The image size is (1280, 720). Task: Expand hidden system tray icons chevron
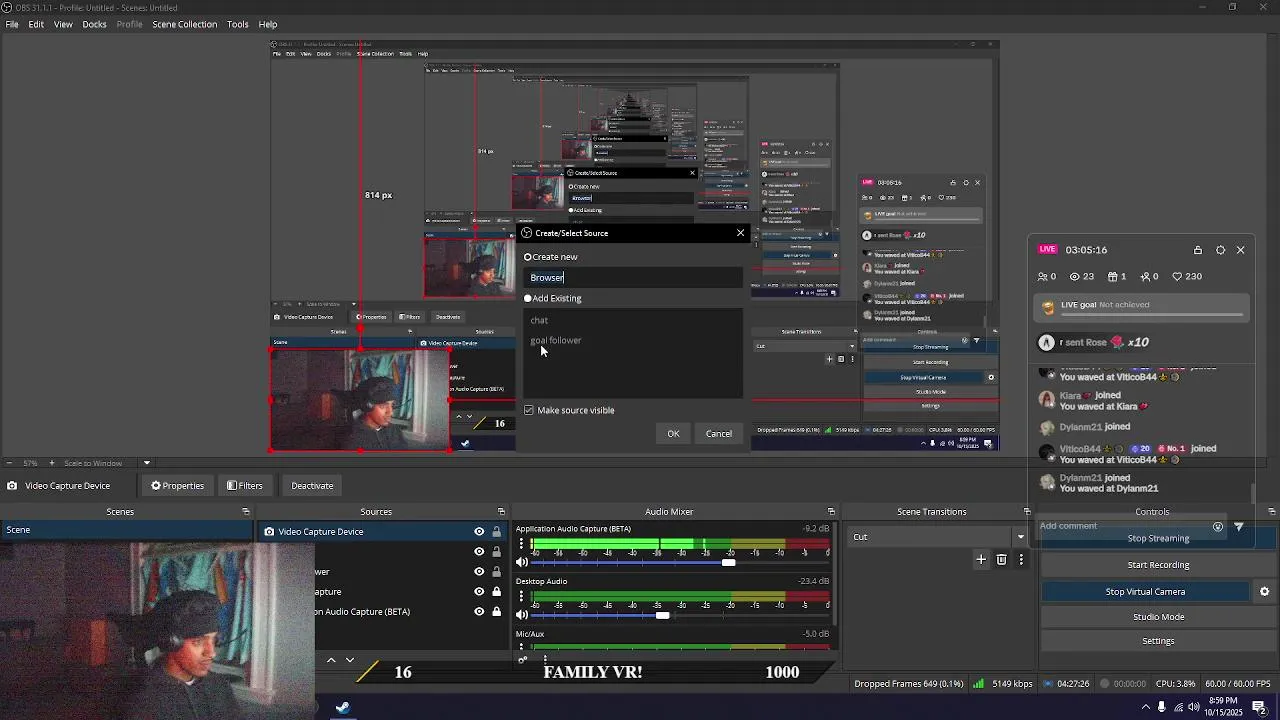(x=1145, y=707)
